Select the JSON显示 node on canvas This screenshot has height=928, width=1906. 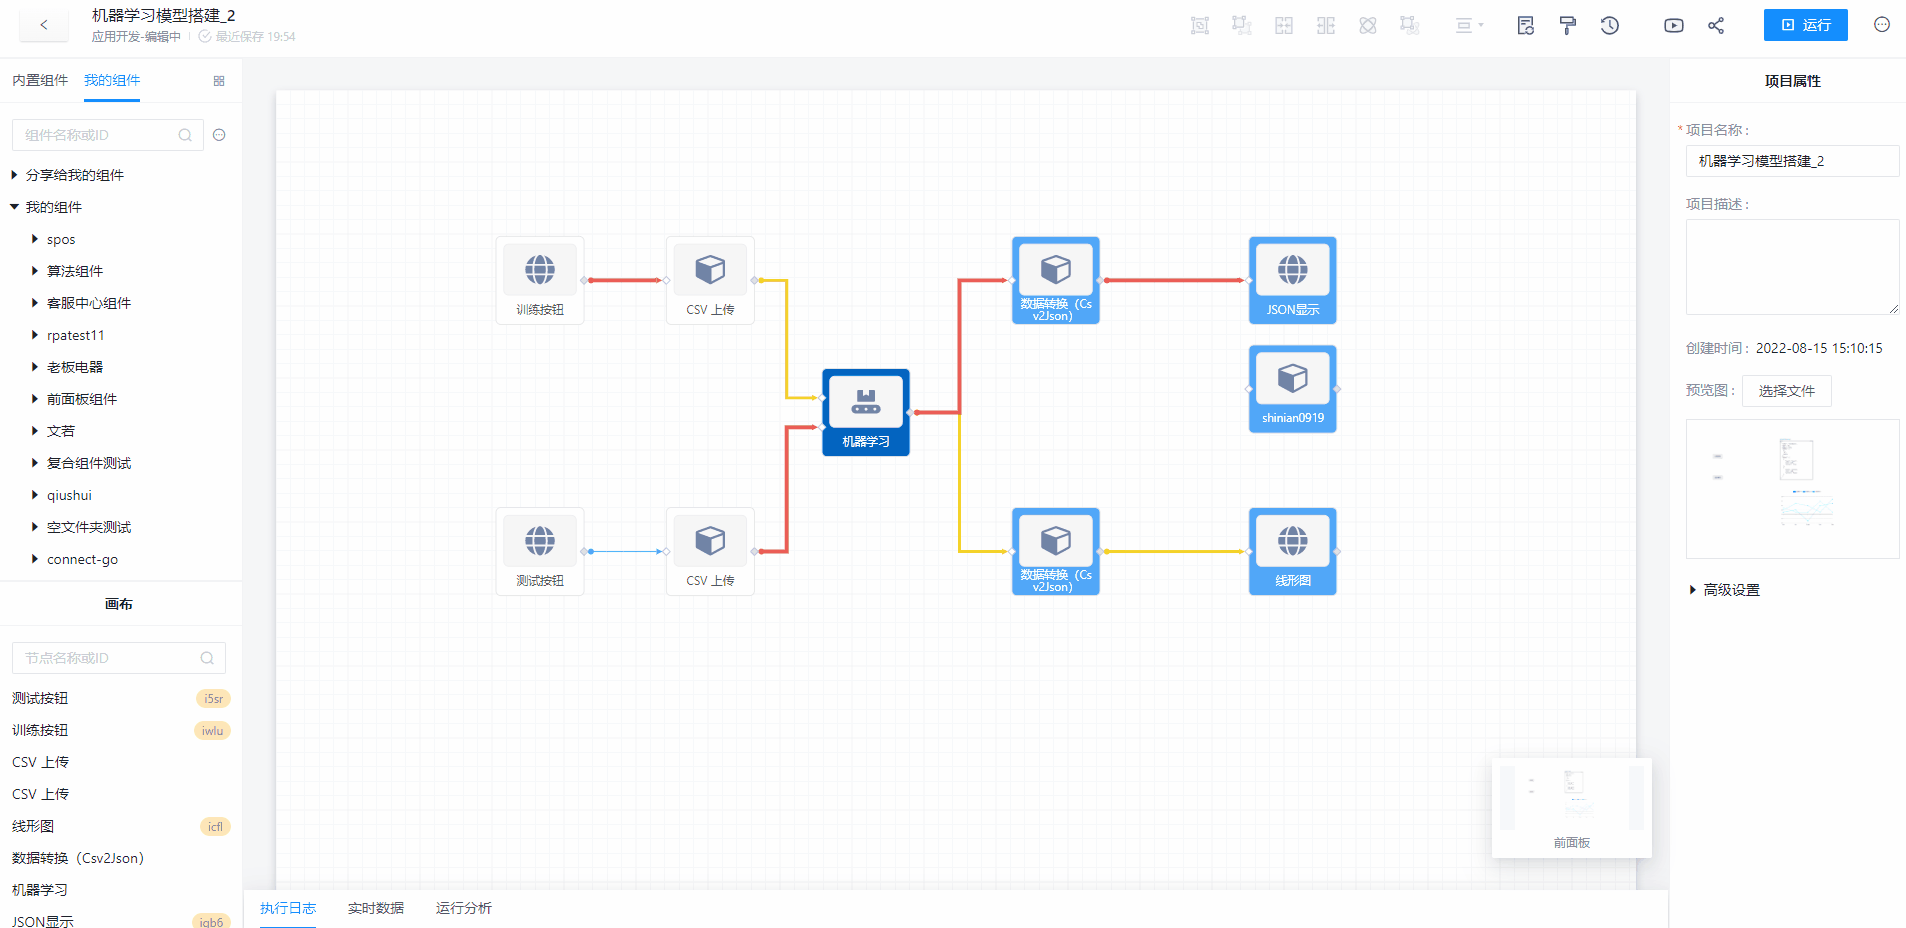(1292, 280)
